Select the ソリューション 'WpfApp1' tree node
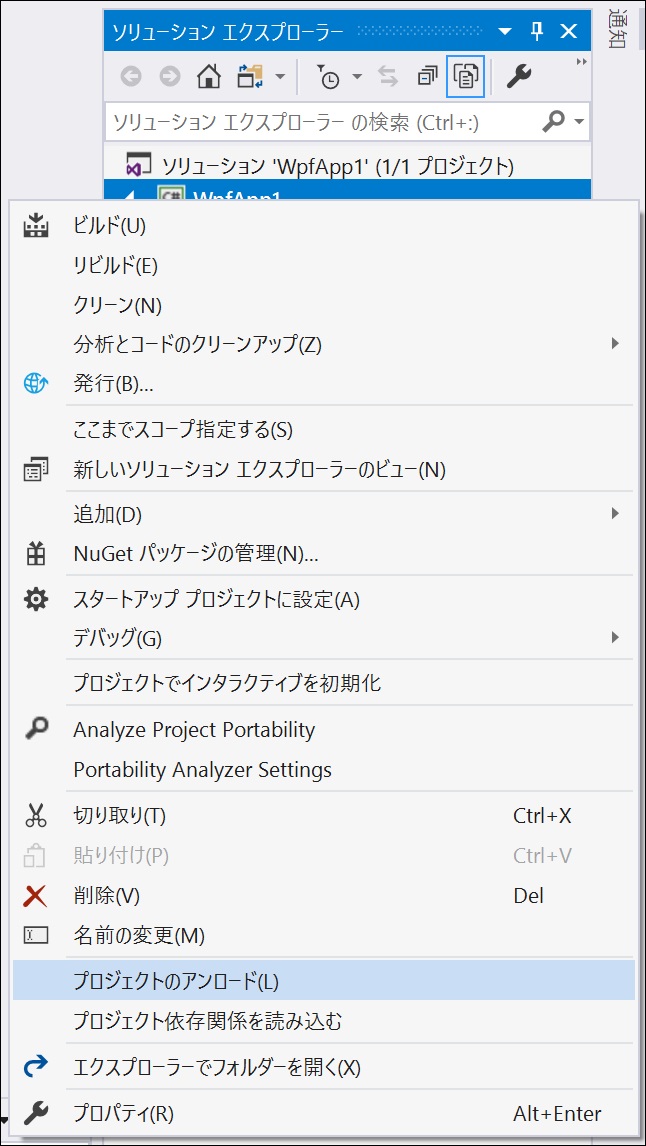646x1146 pixels. [348, 165]
